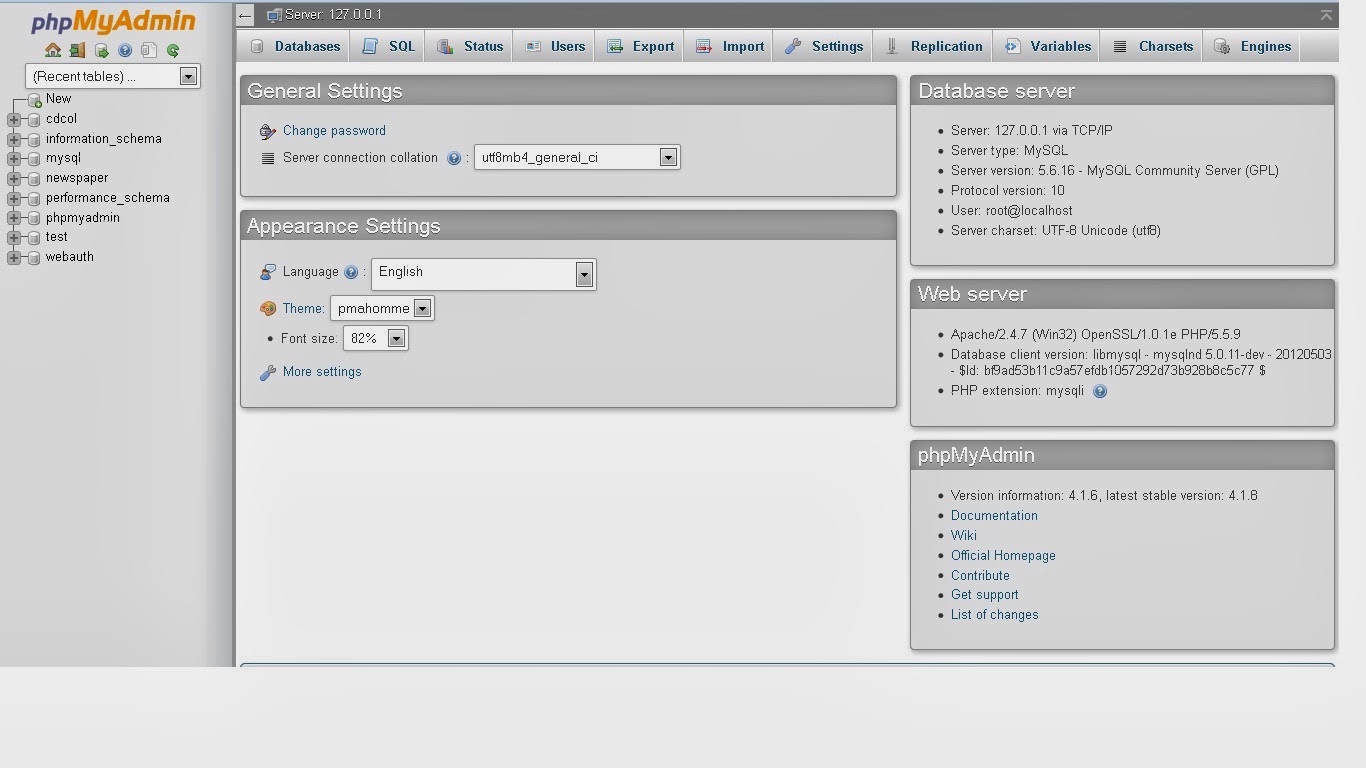This screenshot has height=768, width=1366.
Task: Go to the Status tab
Action: click(470, 46)
